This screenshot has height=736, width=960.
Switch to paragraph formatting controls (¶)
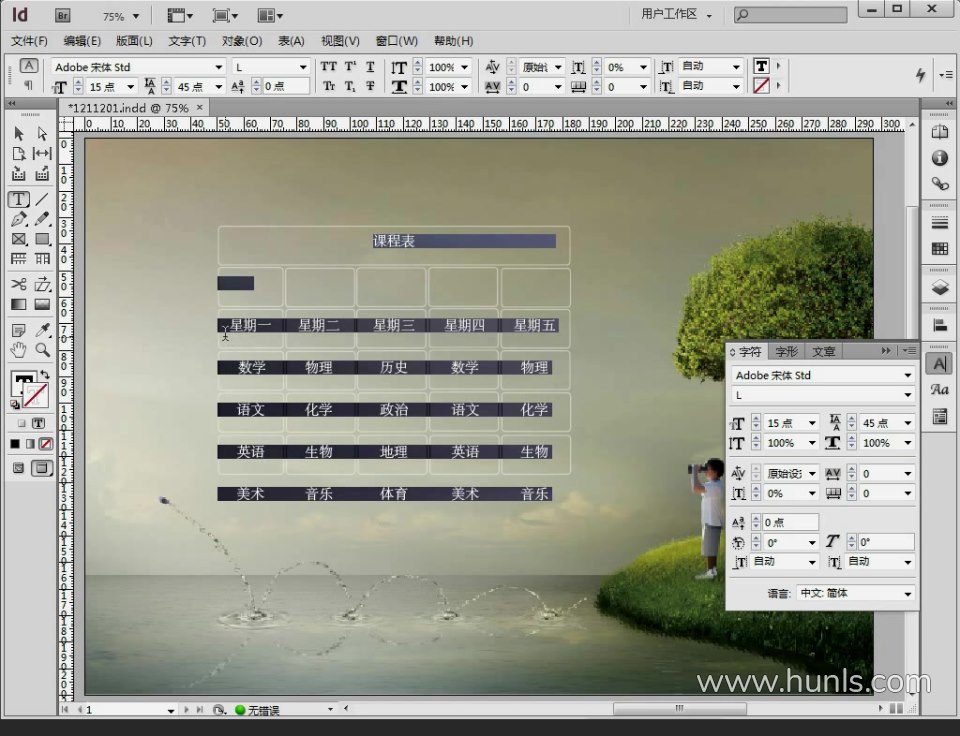point(29,86)
